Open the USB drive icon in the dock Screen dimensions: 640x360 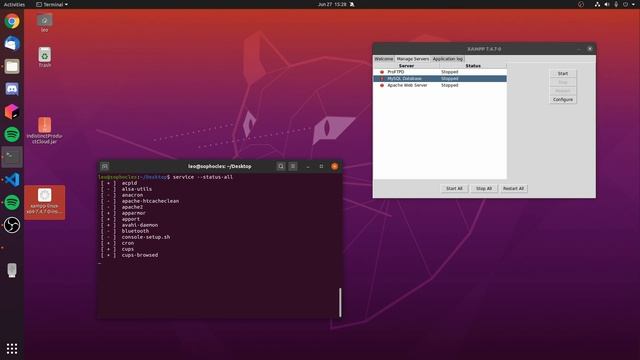pyautogui.click(x=12, y=270)
